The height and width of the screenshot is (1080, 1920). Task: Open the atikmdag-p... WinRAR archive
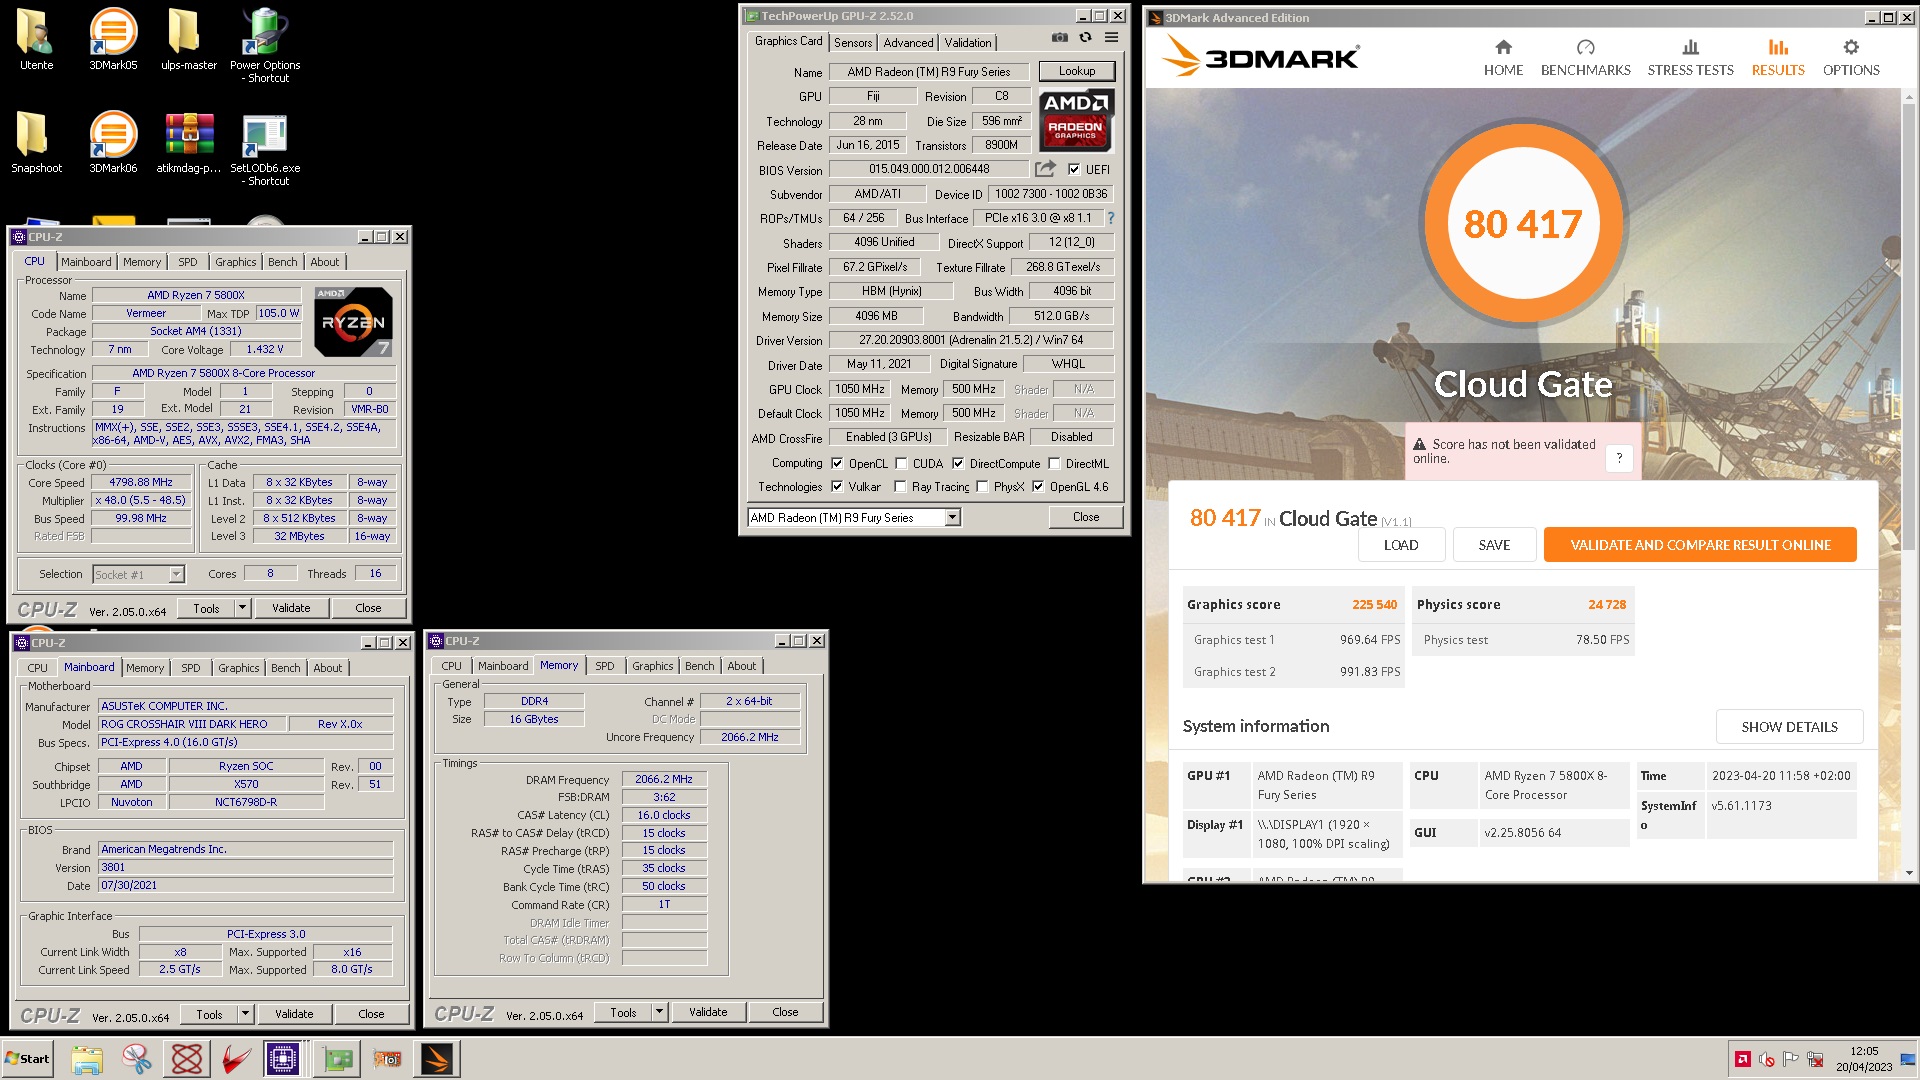(188, 141)
